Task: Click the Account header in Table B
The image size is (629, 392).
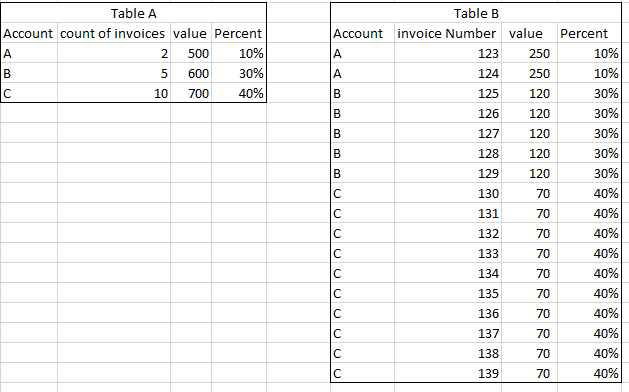Action: click(363, 33)
